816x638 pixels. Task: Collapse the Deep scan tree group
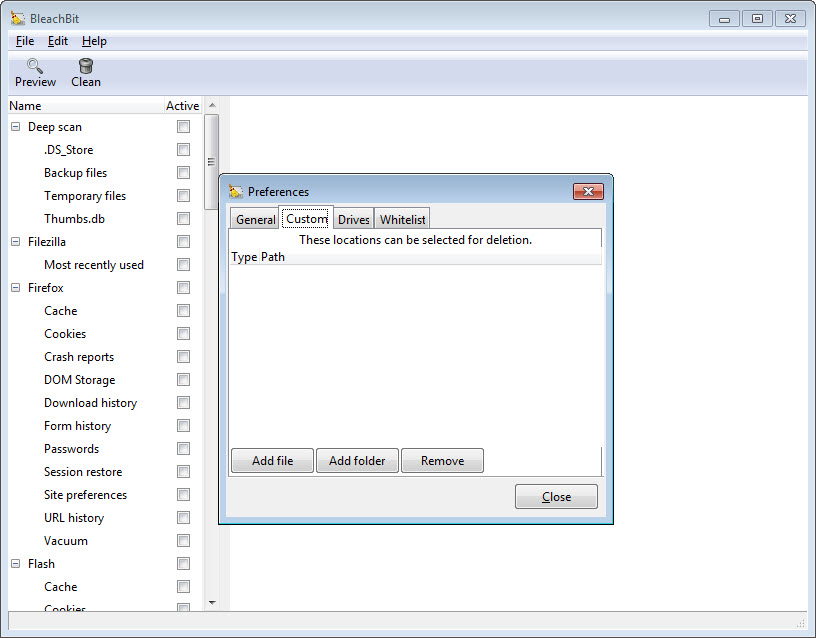click(x=16, y=127)
